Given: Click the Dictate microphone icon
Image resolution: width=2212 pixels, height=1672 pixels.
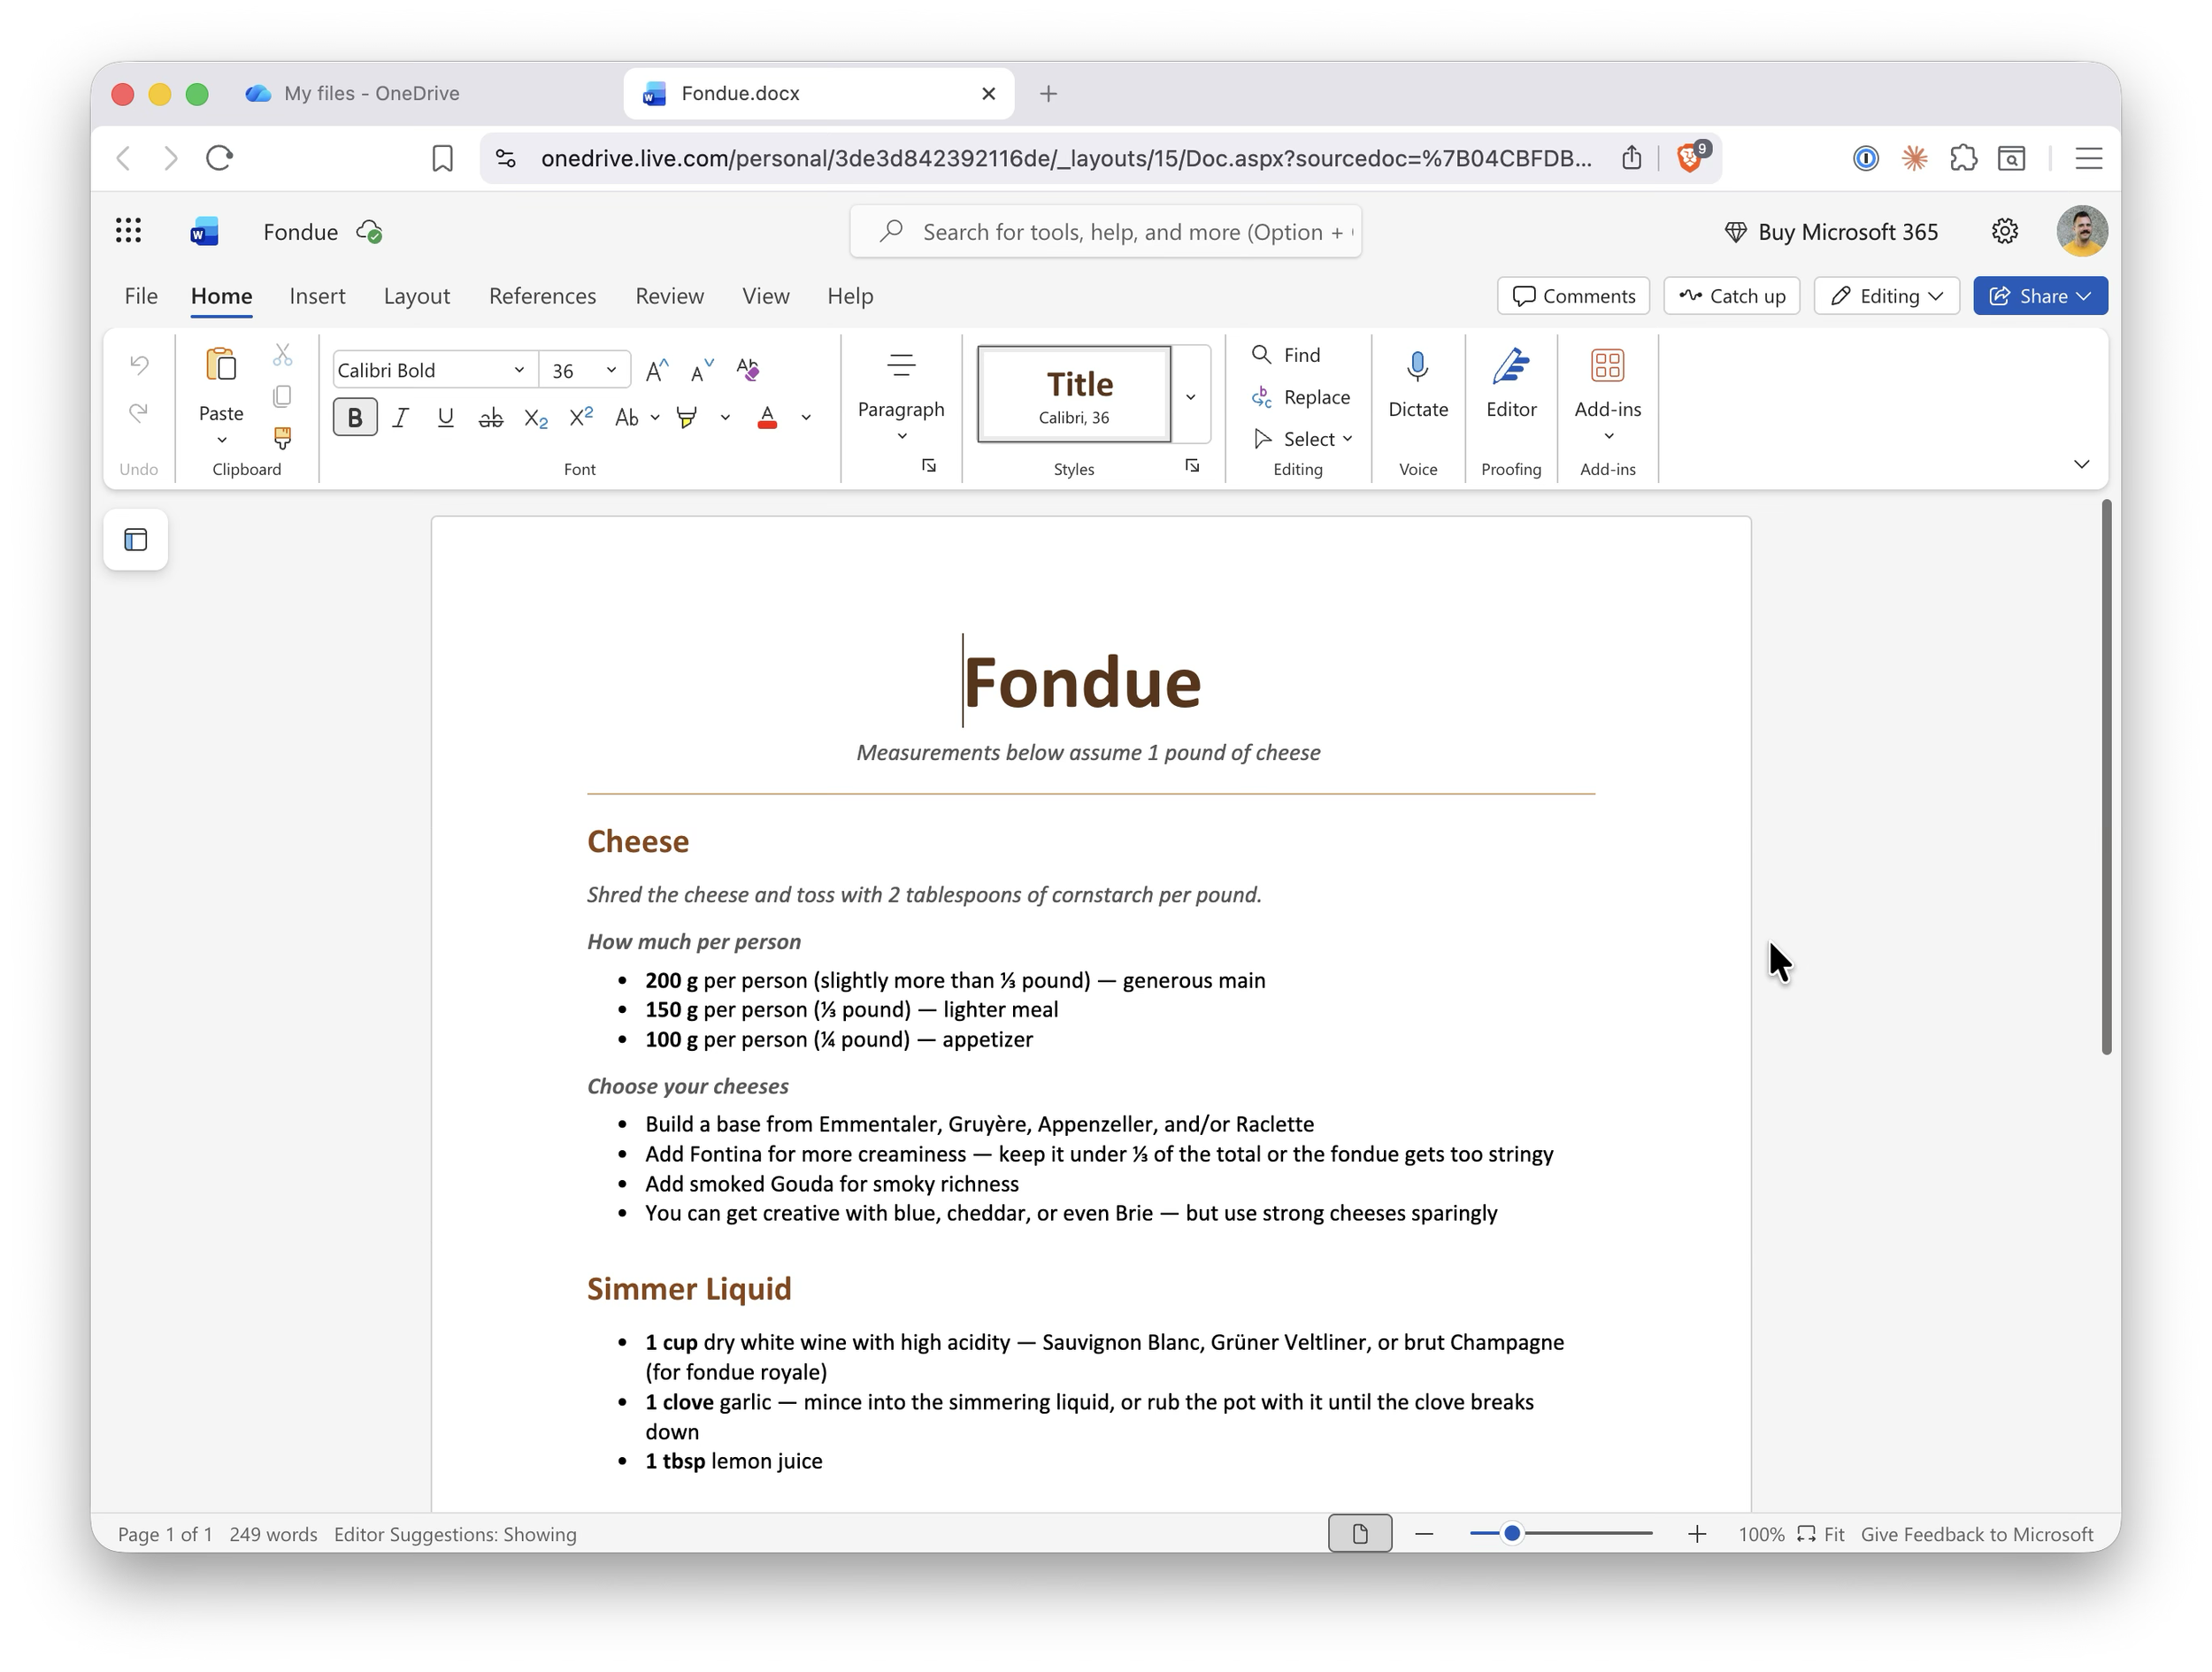Looking at the screenshot, I should coord(1417,366).
